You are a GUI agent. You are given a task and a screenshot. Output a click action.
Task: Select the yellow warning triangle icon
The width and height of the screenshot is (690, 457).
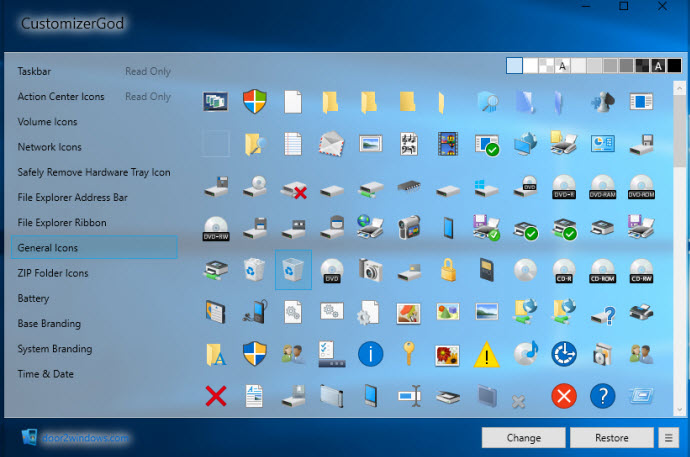click(487, 354)
